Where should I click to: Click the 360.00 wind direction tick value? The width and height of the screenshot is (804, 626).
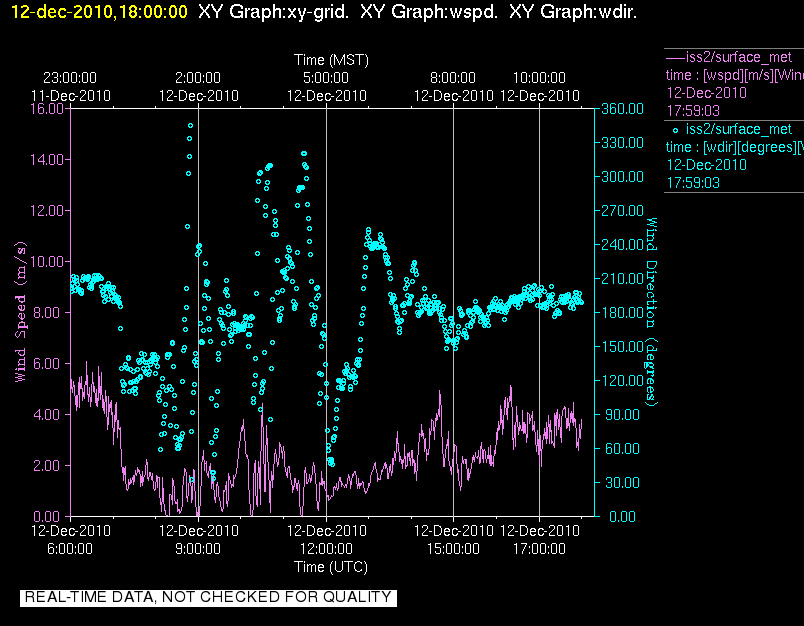tap(622, 109)
